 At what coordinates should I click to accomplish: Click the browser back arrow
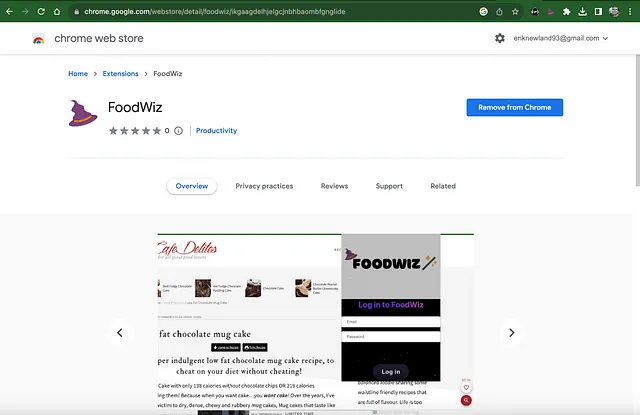[9, 11]
